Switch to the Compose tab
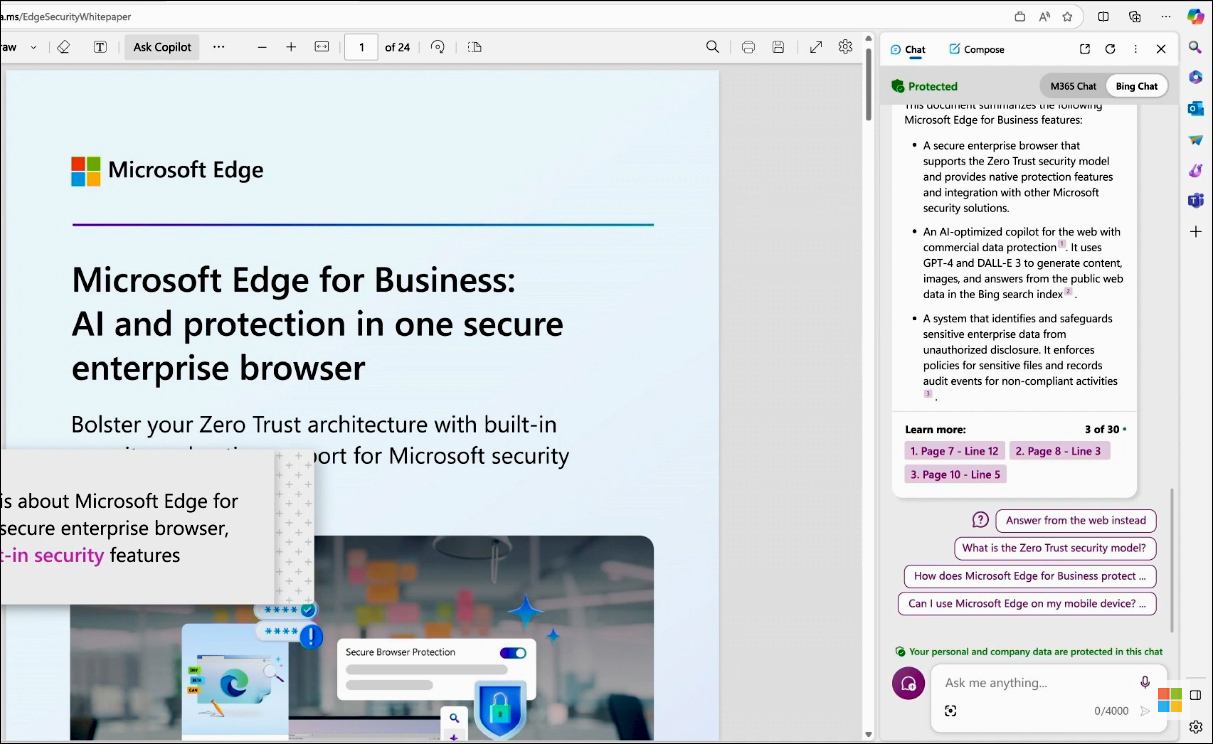 click(977, 49)
